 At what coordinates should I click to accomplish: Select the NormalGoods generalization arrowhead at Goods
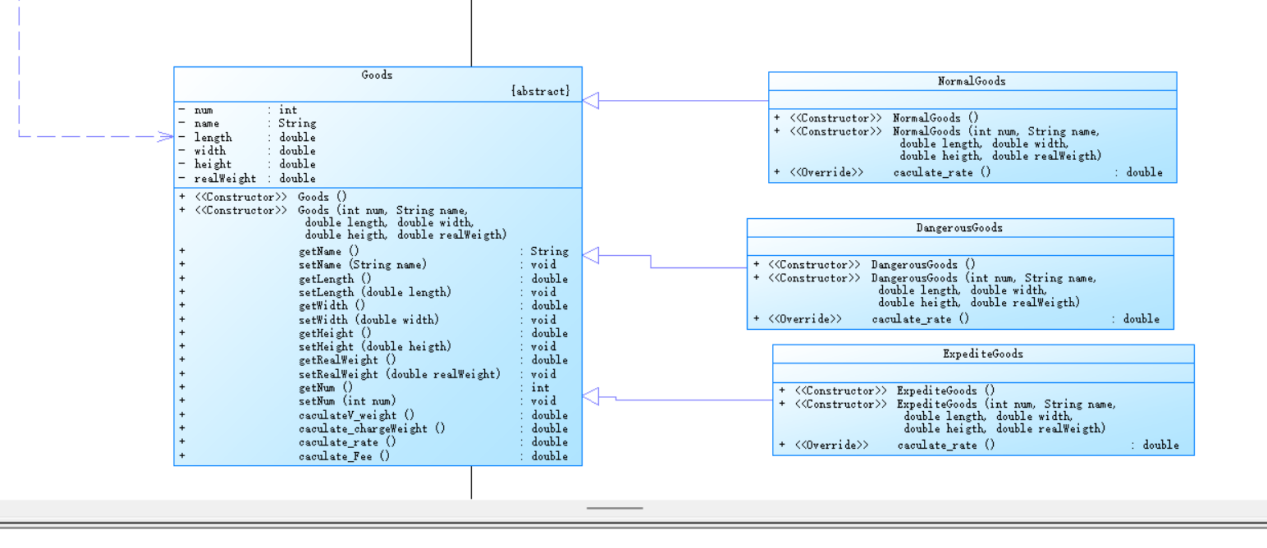[591, 100]
